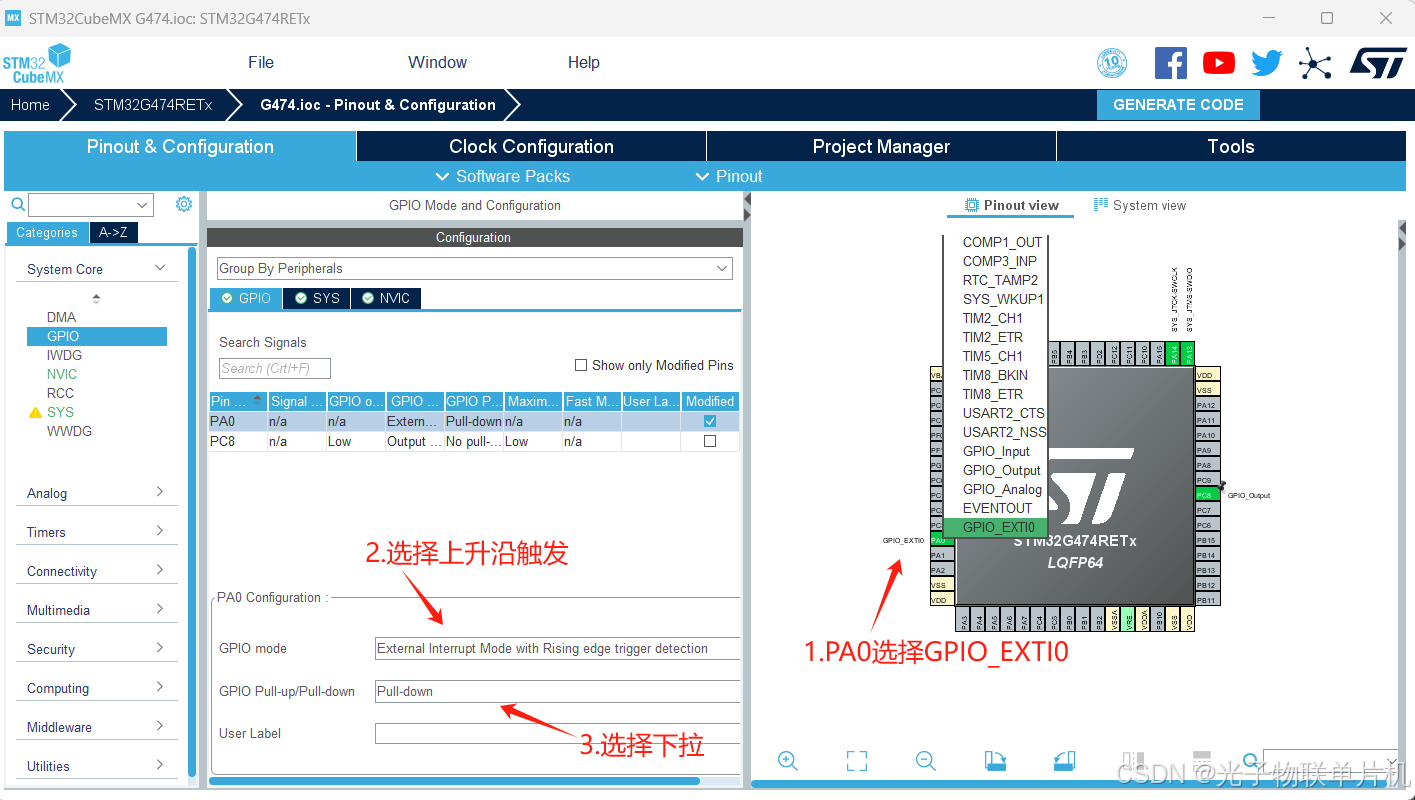Zoom out of the pinout view

pyautogui.click(x=926, y=761)
